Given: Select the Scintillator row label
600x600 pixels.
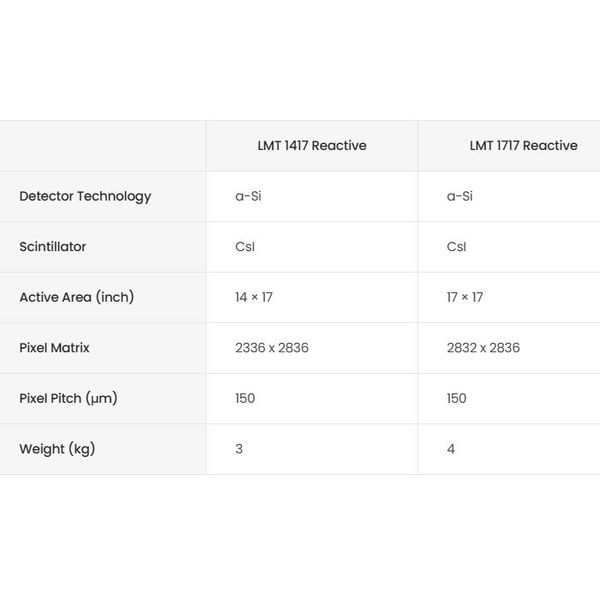Looking at the screenshot, I should click(x=53, y=247).
